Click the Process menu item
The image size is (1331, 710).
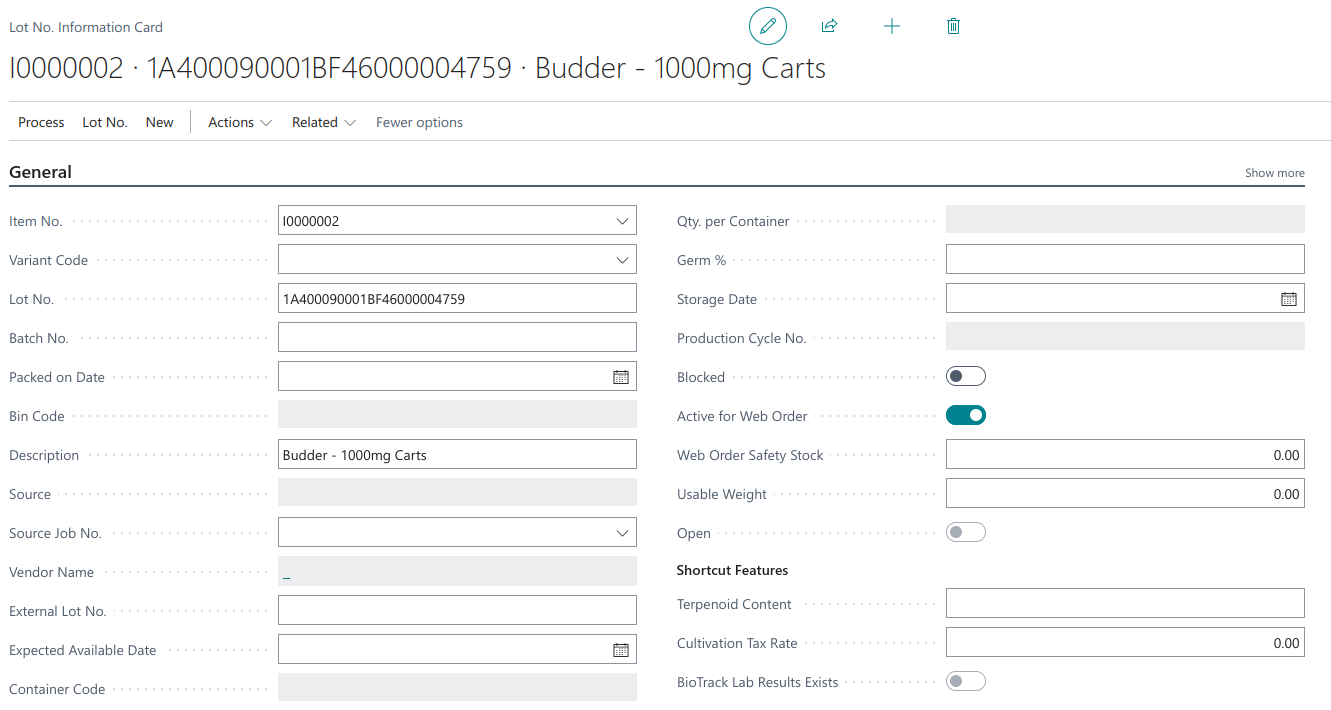(x=41, y=122)
